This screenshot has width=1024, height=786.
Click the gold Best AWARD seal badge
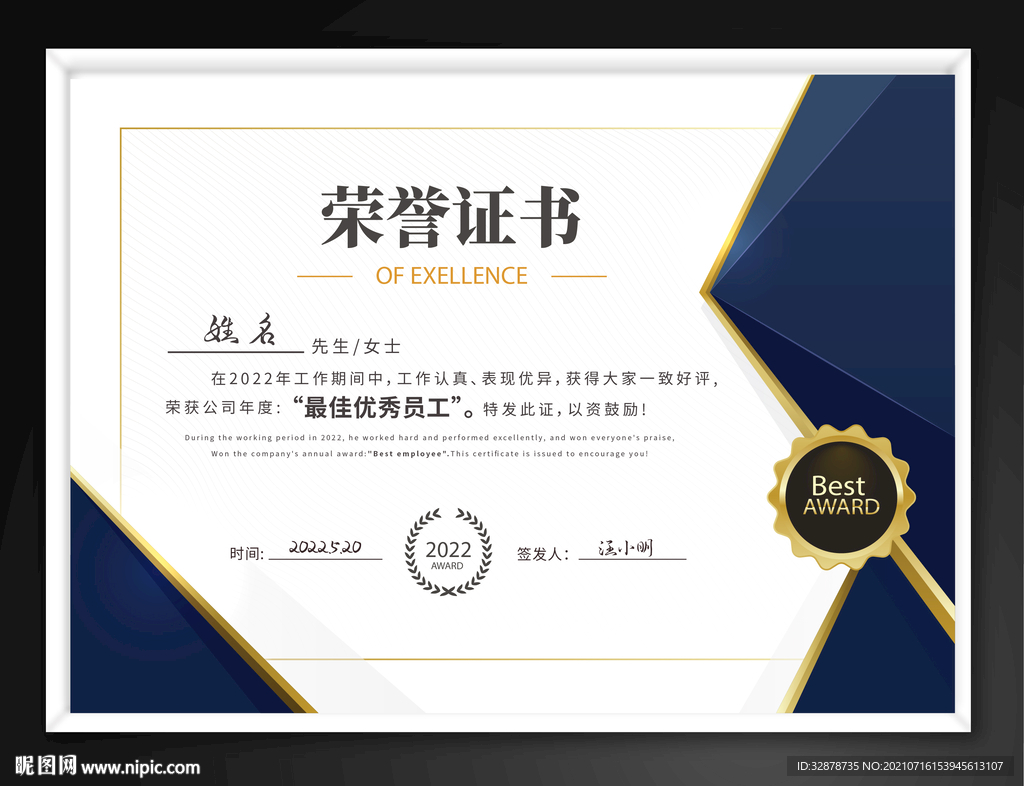point(841,497)
